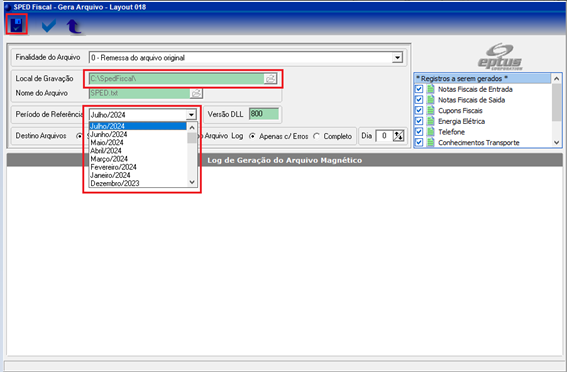This screenshot has width=567, height=372.
Task: Choose Fevereiro/2024 from period list
Action: [x=138, y=167]
